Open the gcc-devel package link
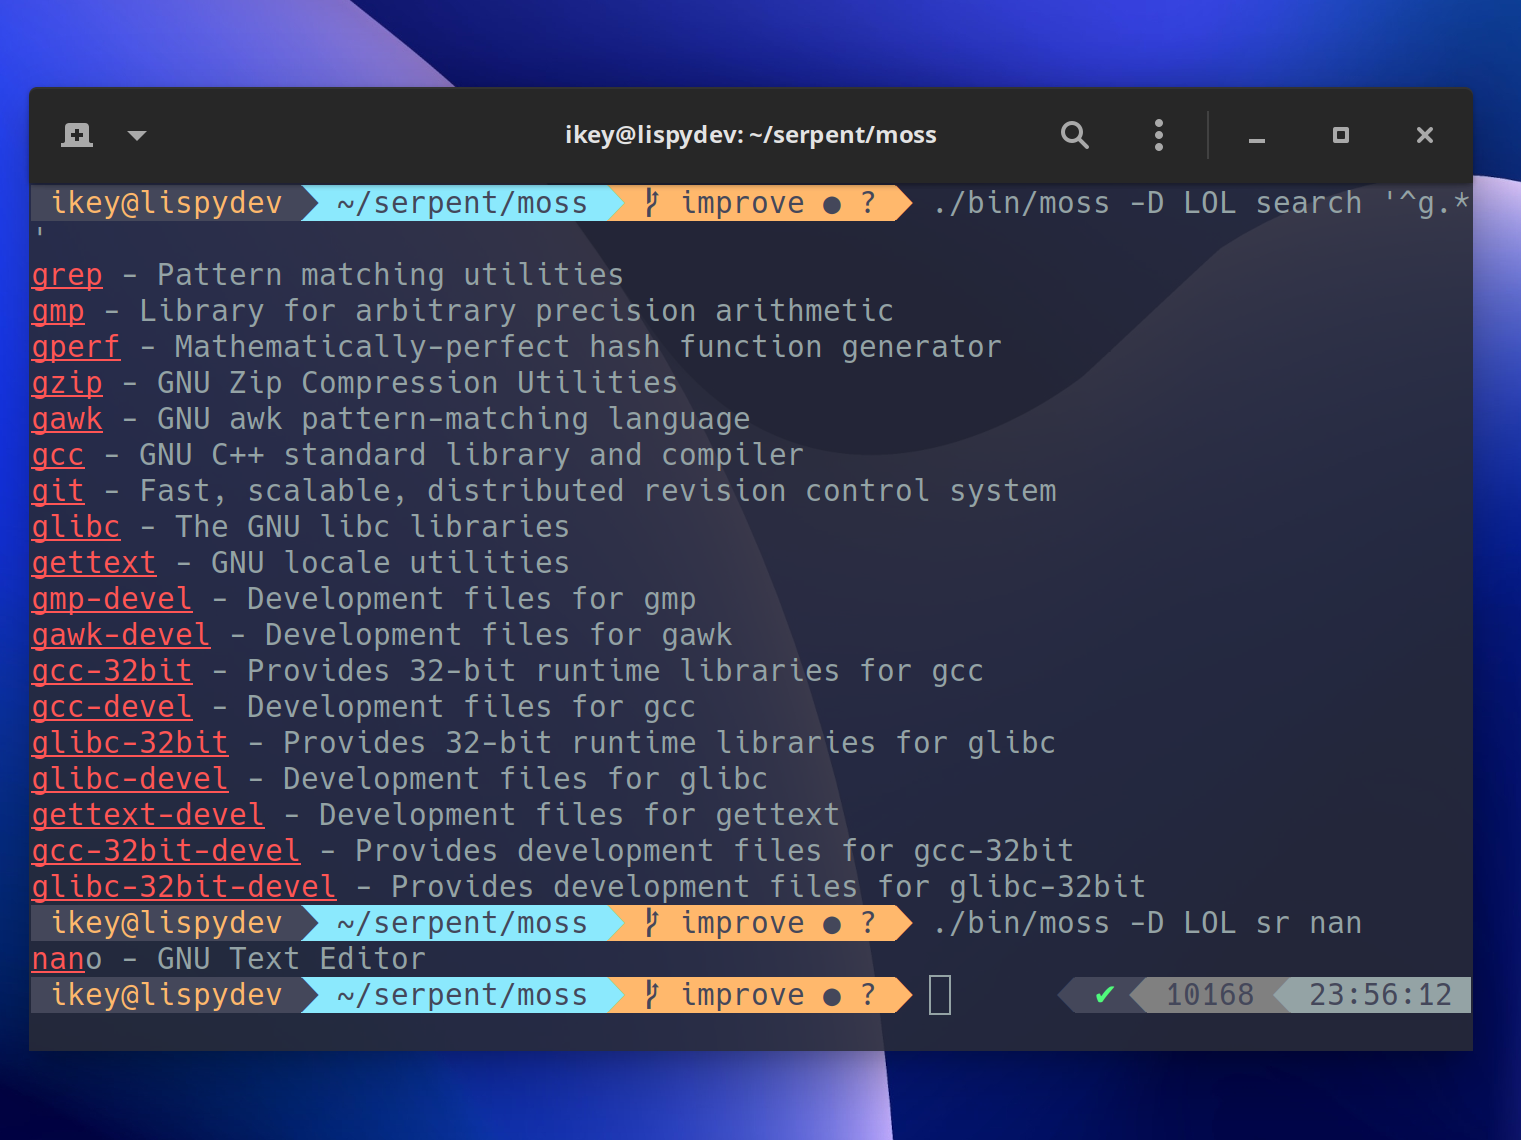Screen dimensions: 1521x1140 (x=111, y=706)
